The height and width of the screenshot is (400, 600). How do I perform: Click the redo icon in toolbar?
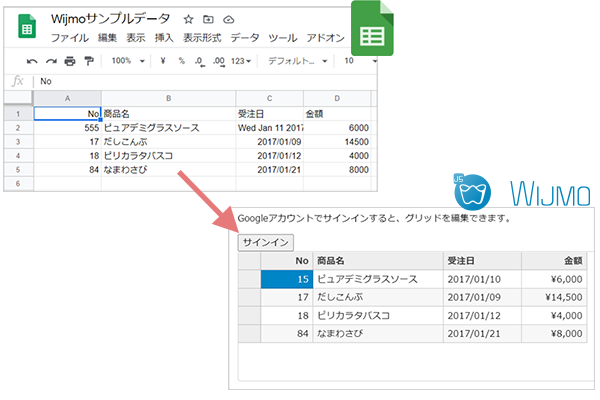[51, 61]
